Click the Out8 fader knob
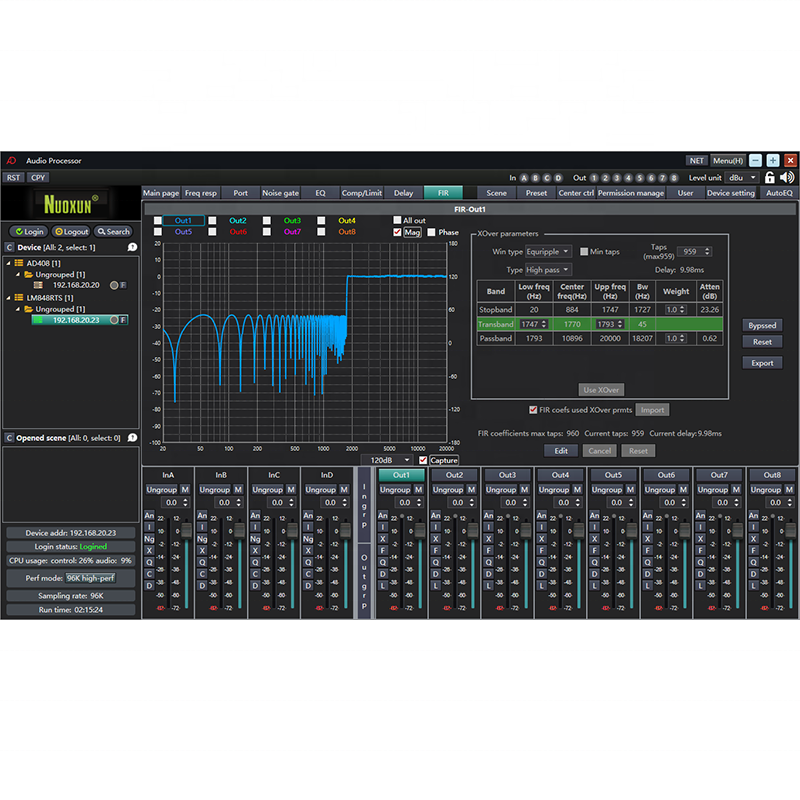This screenshot has height=800, width=800. [x=791, y=531]
